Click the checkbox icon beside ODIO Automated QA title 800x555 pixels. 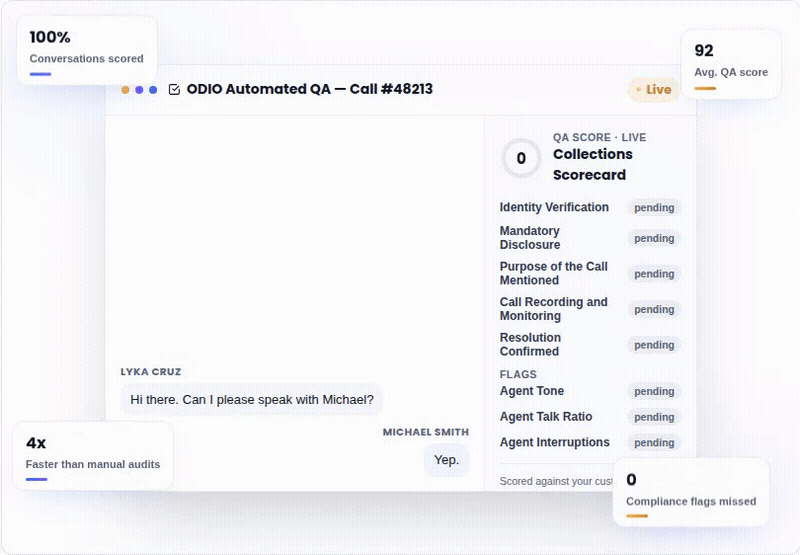pyautogui.click(x=174, y=90)
